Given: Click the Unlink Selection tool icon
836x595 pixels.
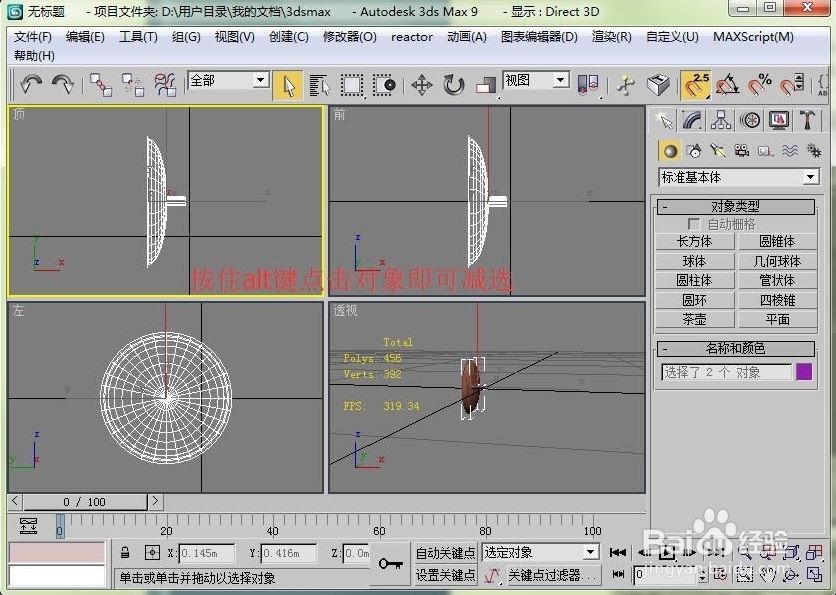Looking at the screenshot, I should 133,85.
